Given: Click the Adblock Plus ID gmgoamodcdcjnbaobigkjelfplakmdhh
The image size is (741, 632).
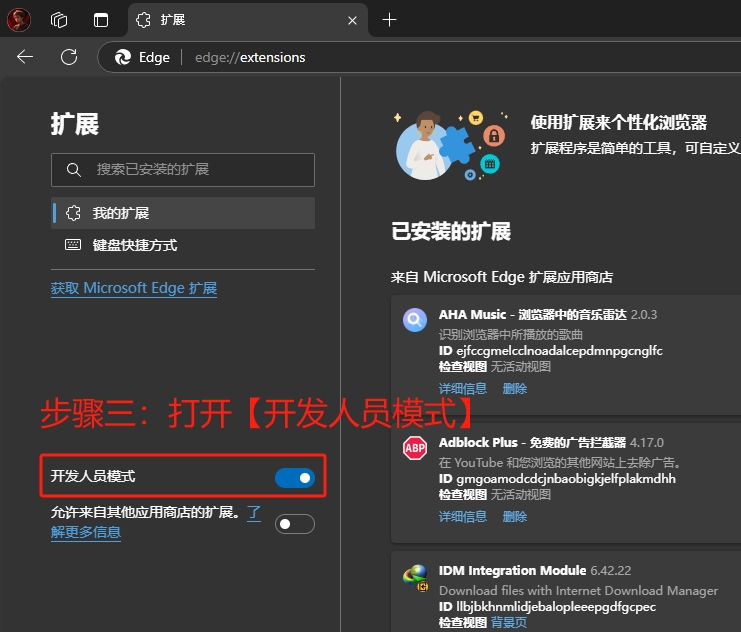Looking at the screenshot, I should [566, 479].
